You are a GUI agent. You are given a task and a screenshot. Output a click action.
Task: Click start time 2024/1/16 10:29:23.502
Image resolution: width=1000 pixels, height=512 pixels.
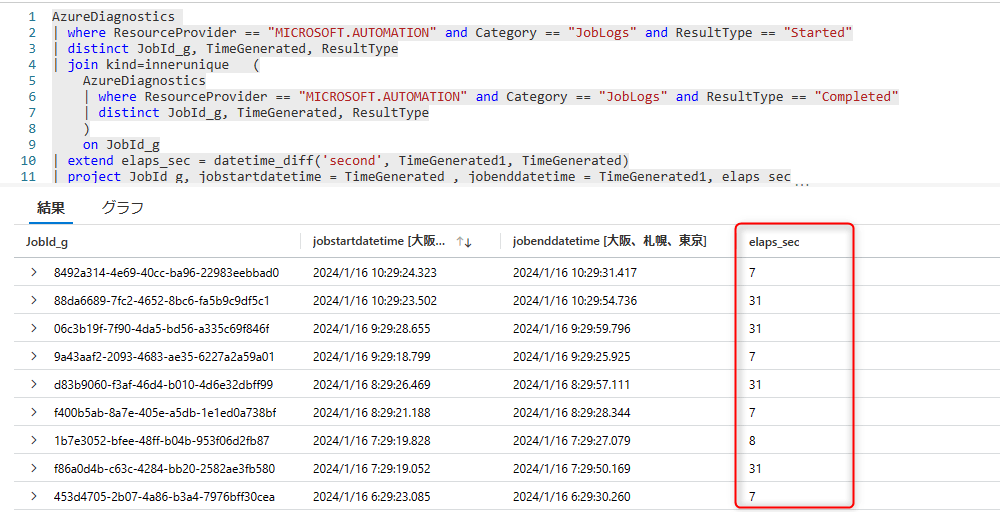[x=375, y=301]
